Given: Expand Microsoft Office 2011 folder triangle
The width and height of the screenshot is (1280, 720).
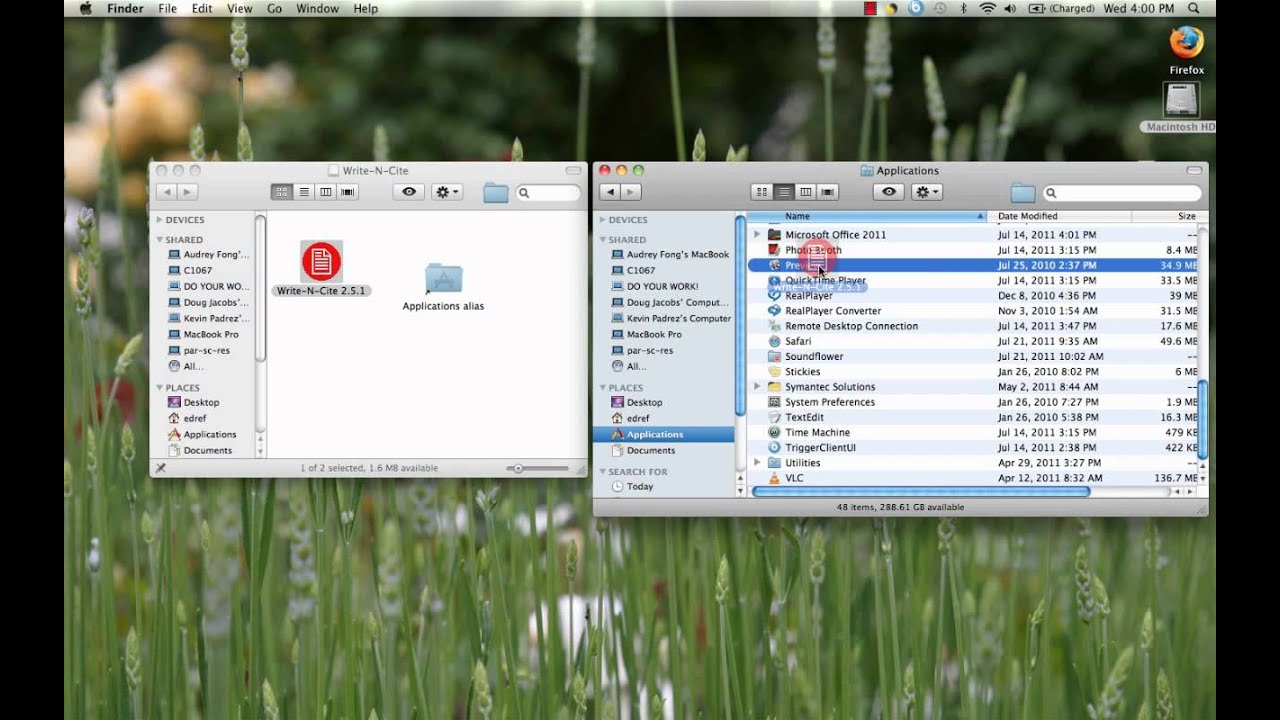Looking at the screenshot, I should tap(757, 235).
